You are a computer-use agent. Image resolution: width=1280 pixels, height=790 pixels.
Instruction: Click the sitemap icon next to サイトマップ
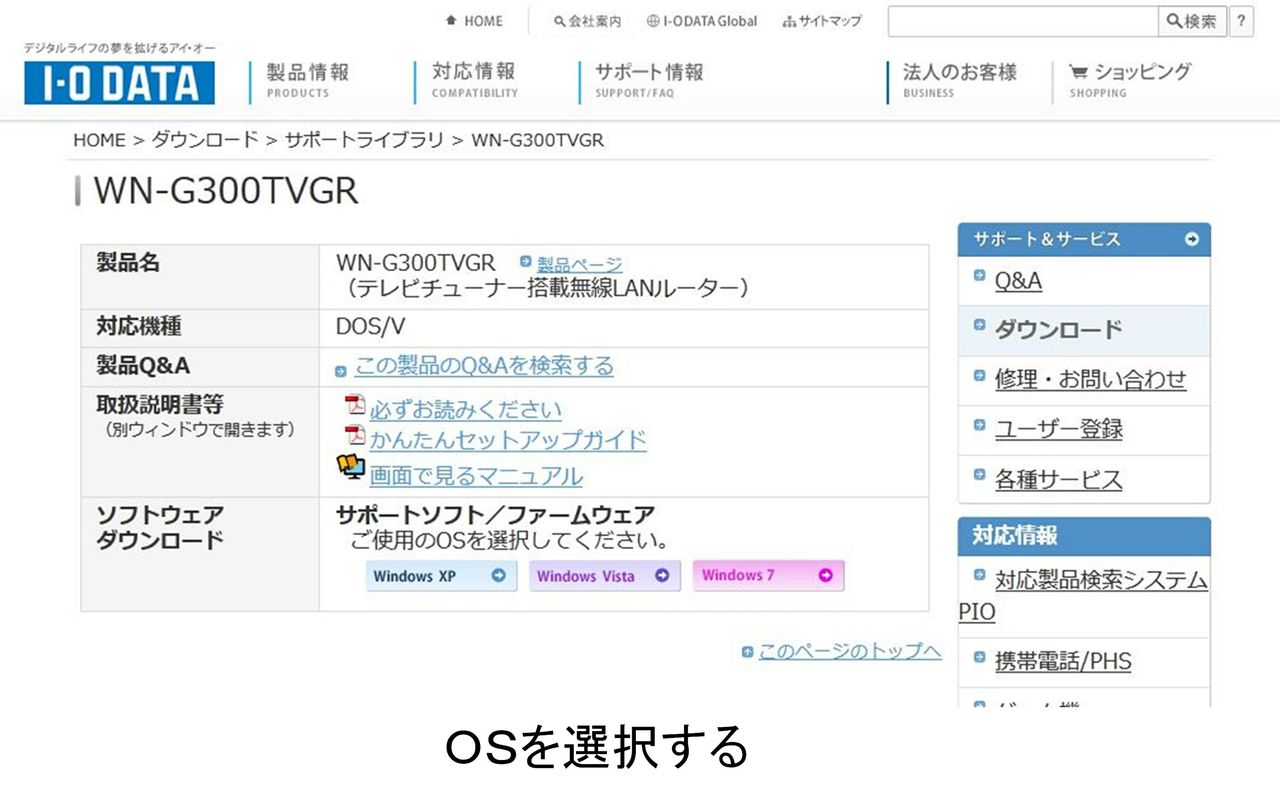pyautogui.click(x=789, y=21)
